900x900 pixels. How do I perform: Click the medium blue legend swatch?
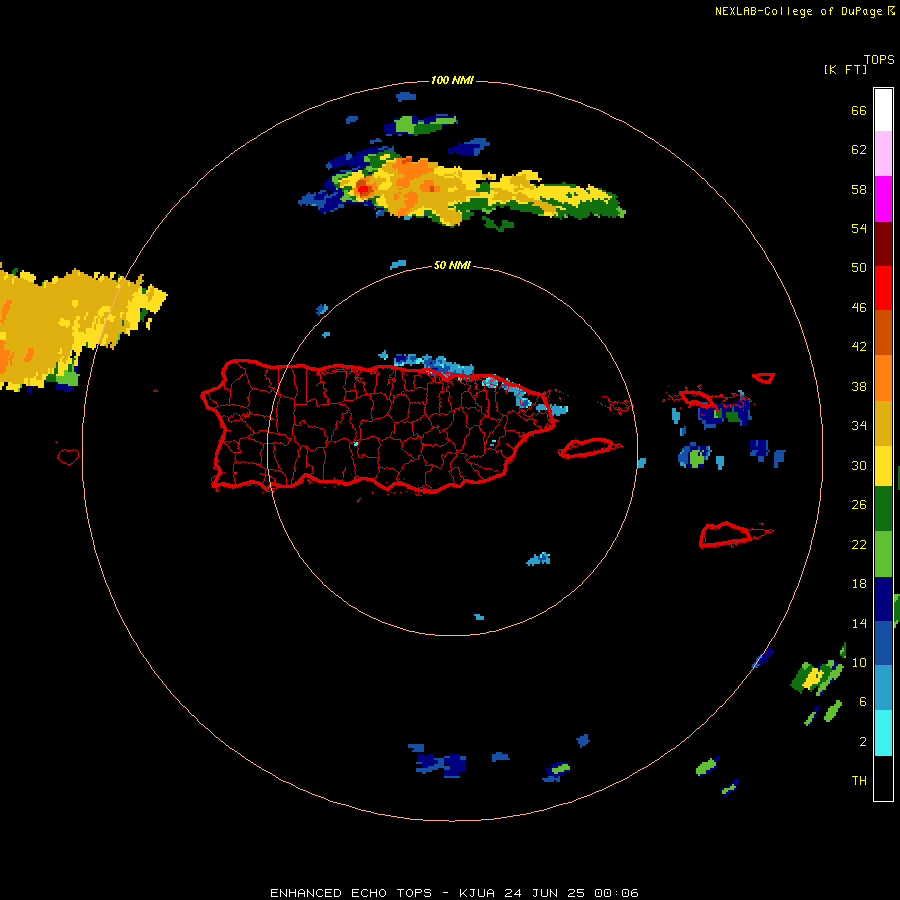pos(883,643)
